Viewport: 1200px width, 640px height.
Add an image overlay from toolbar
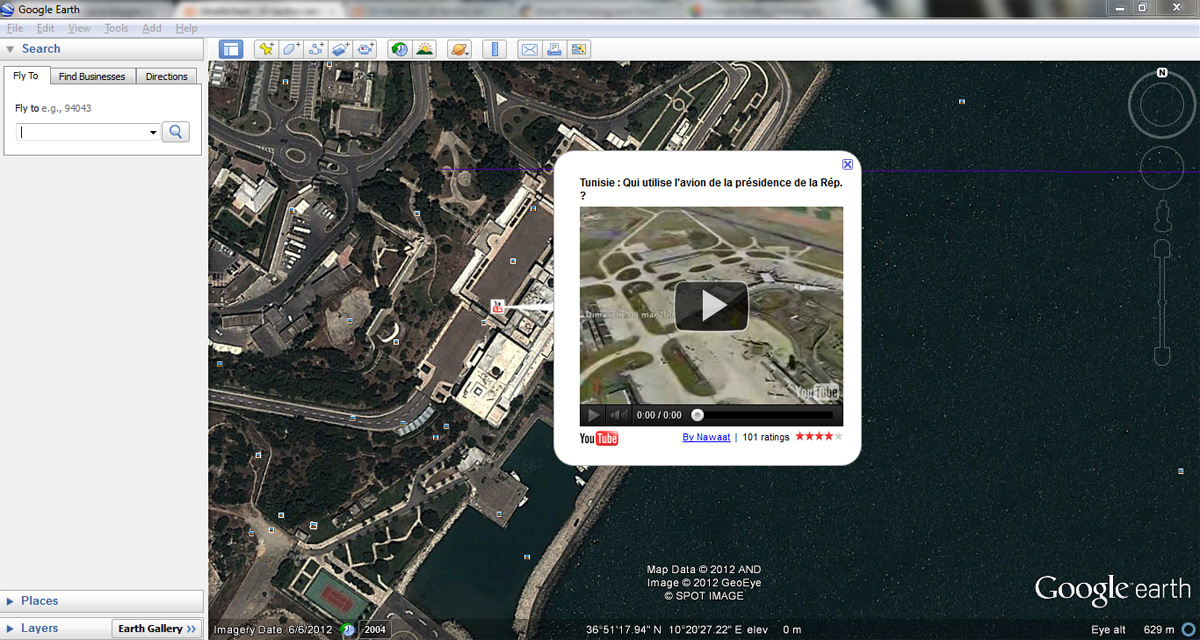[341, 48]
